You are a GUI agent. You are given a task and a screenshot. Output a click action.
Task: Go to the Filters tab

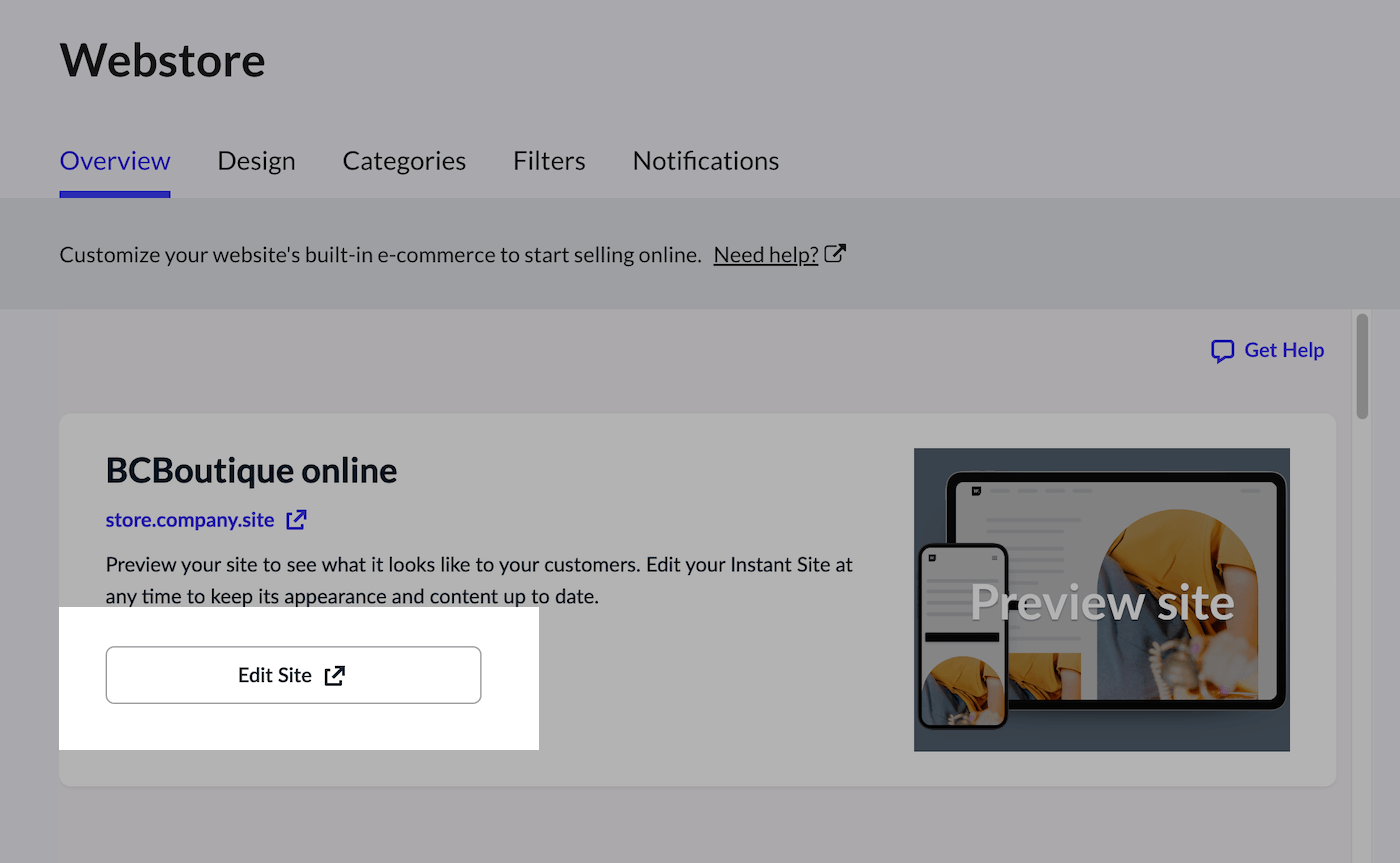click(x=549, y=161)
